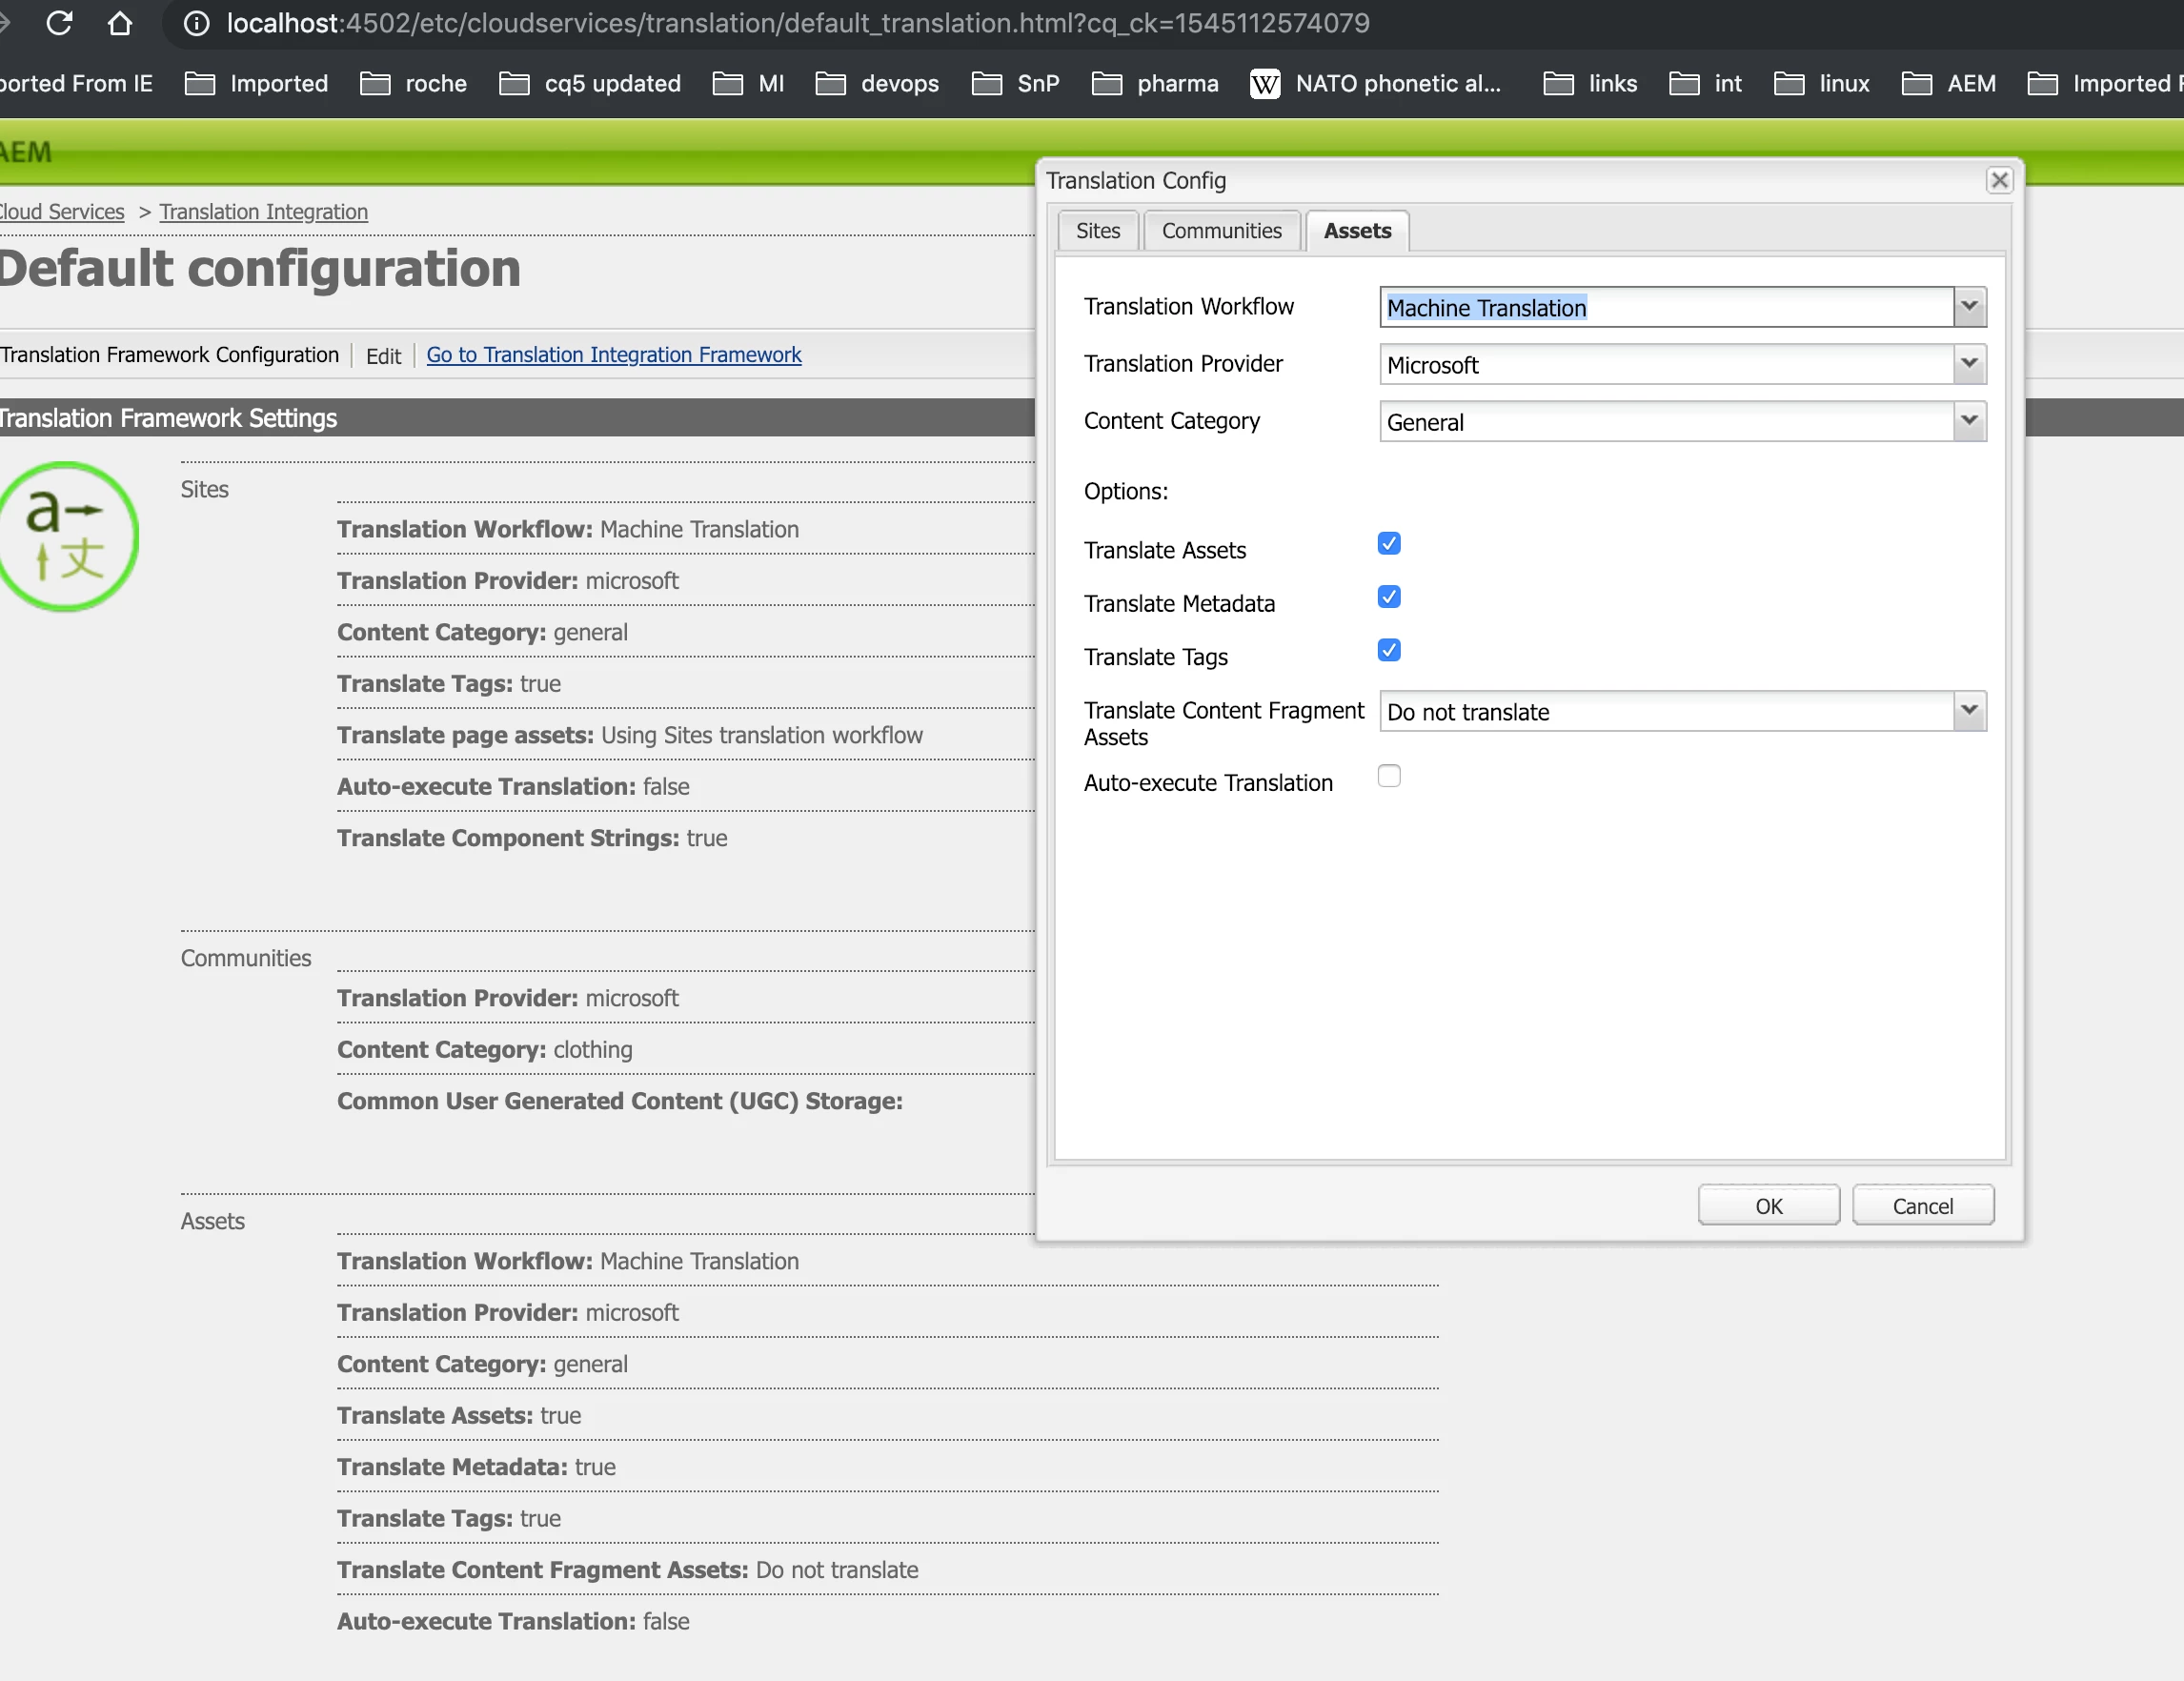Uncheck the Translate Assets checkbox

tap(1388, 544)
